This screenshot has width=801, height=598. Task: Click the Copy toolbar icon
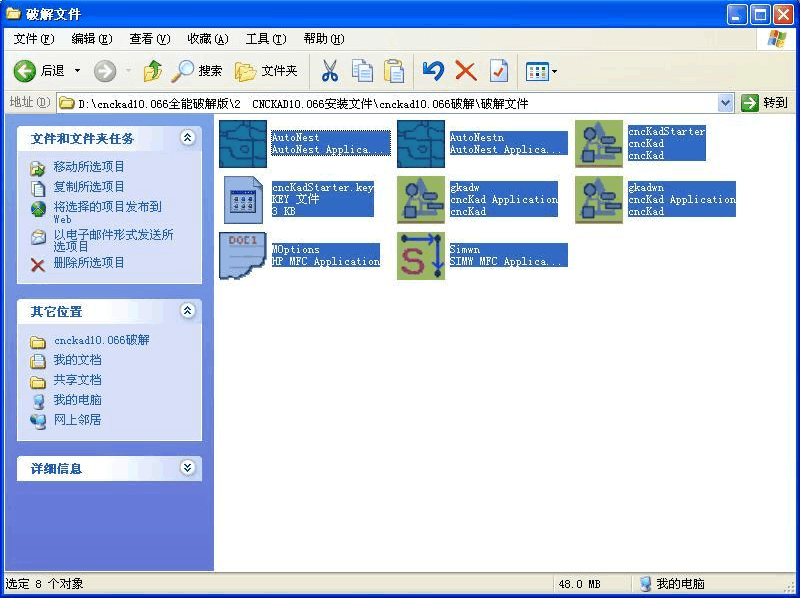pyautogui.click(x=362, y=71)
